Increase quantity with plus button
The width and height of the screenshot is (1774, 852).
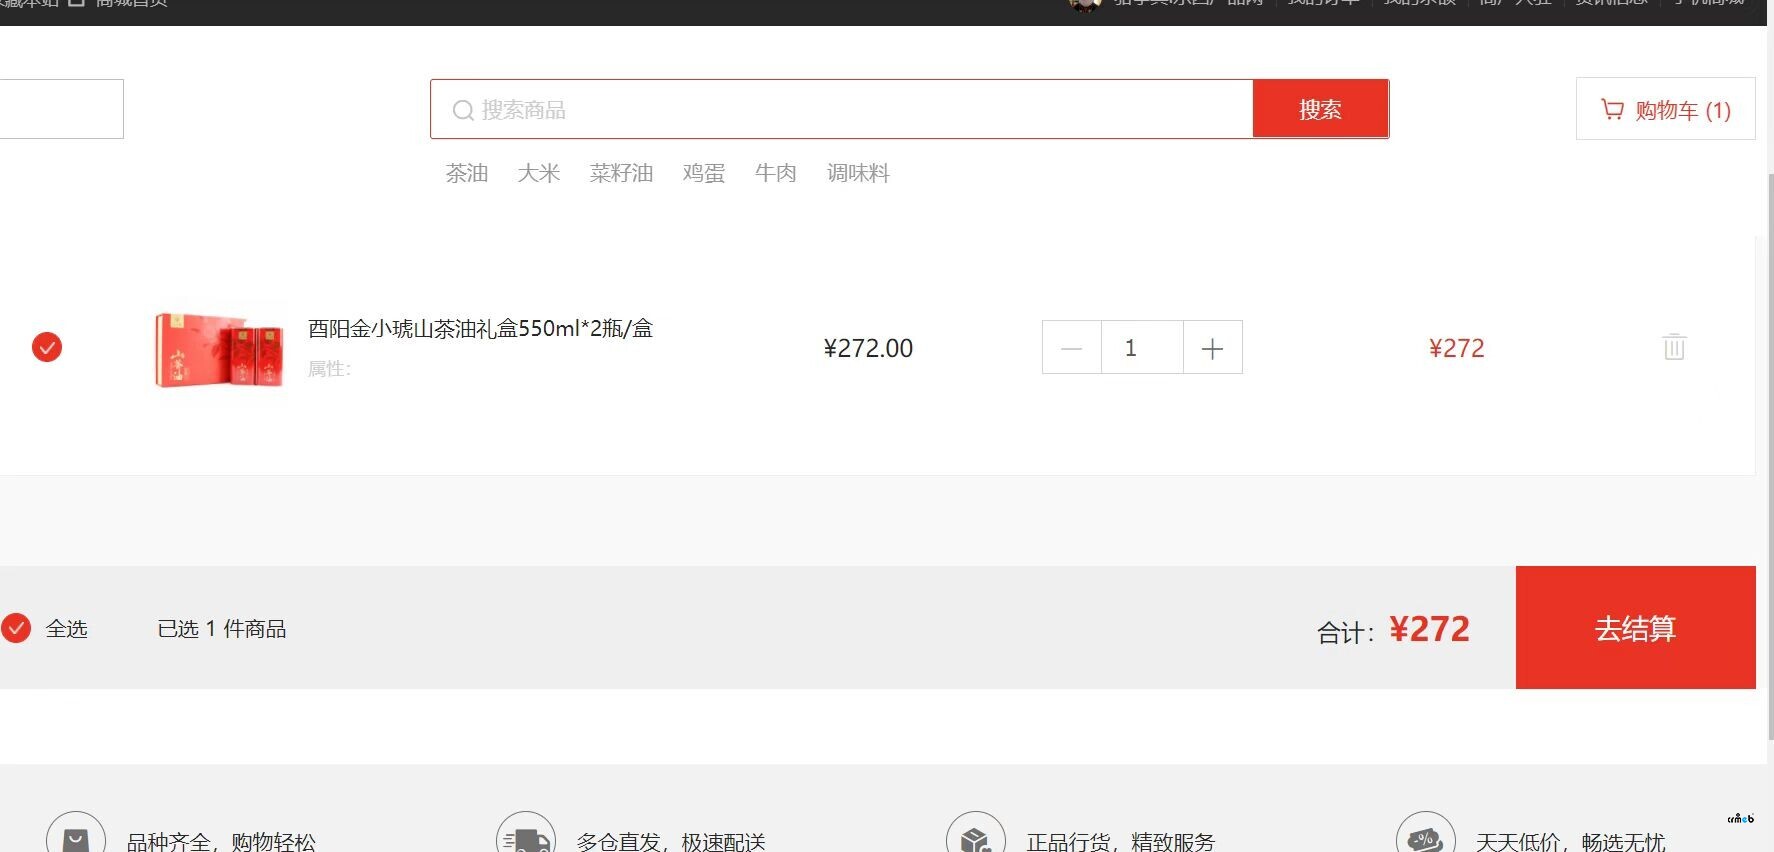coord(1212,348)
